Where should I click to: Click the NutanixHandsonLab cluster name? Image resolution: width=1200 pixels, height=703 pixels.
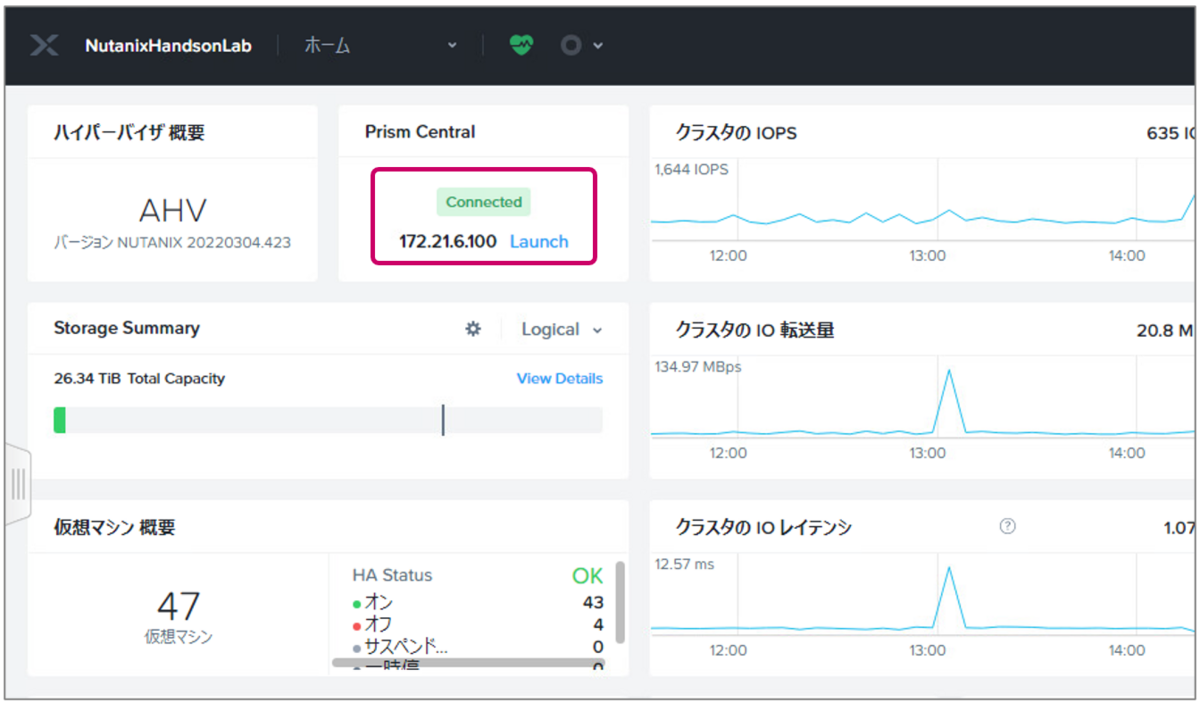168,45
